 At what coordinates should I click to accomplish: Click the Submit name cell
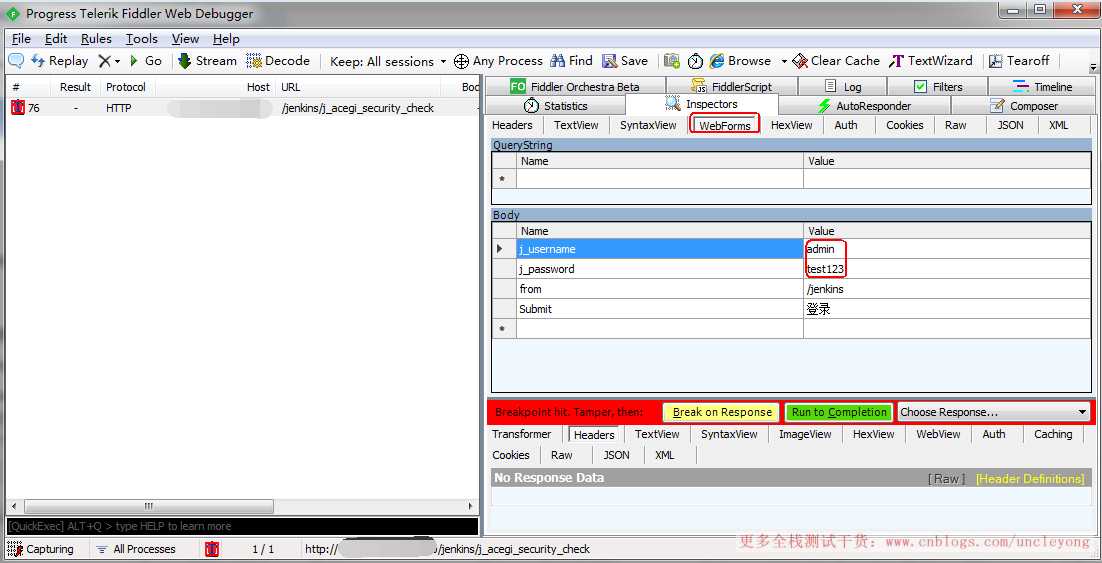click(x=660, y=309)
